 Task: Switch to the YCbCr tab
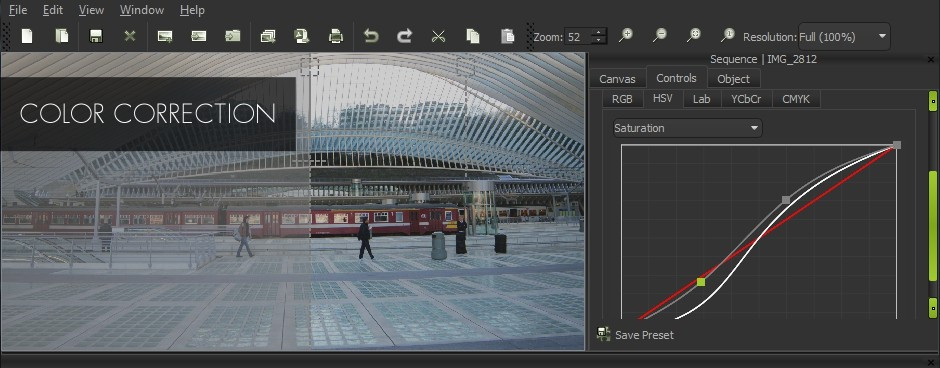746,99
